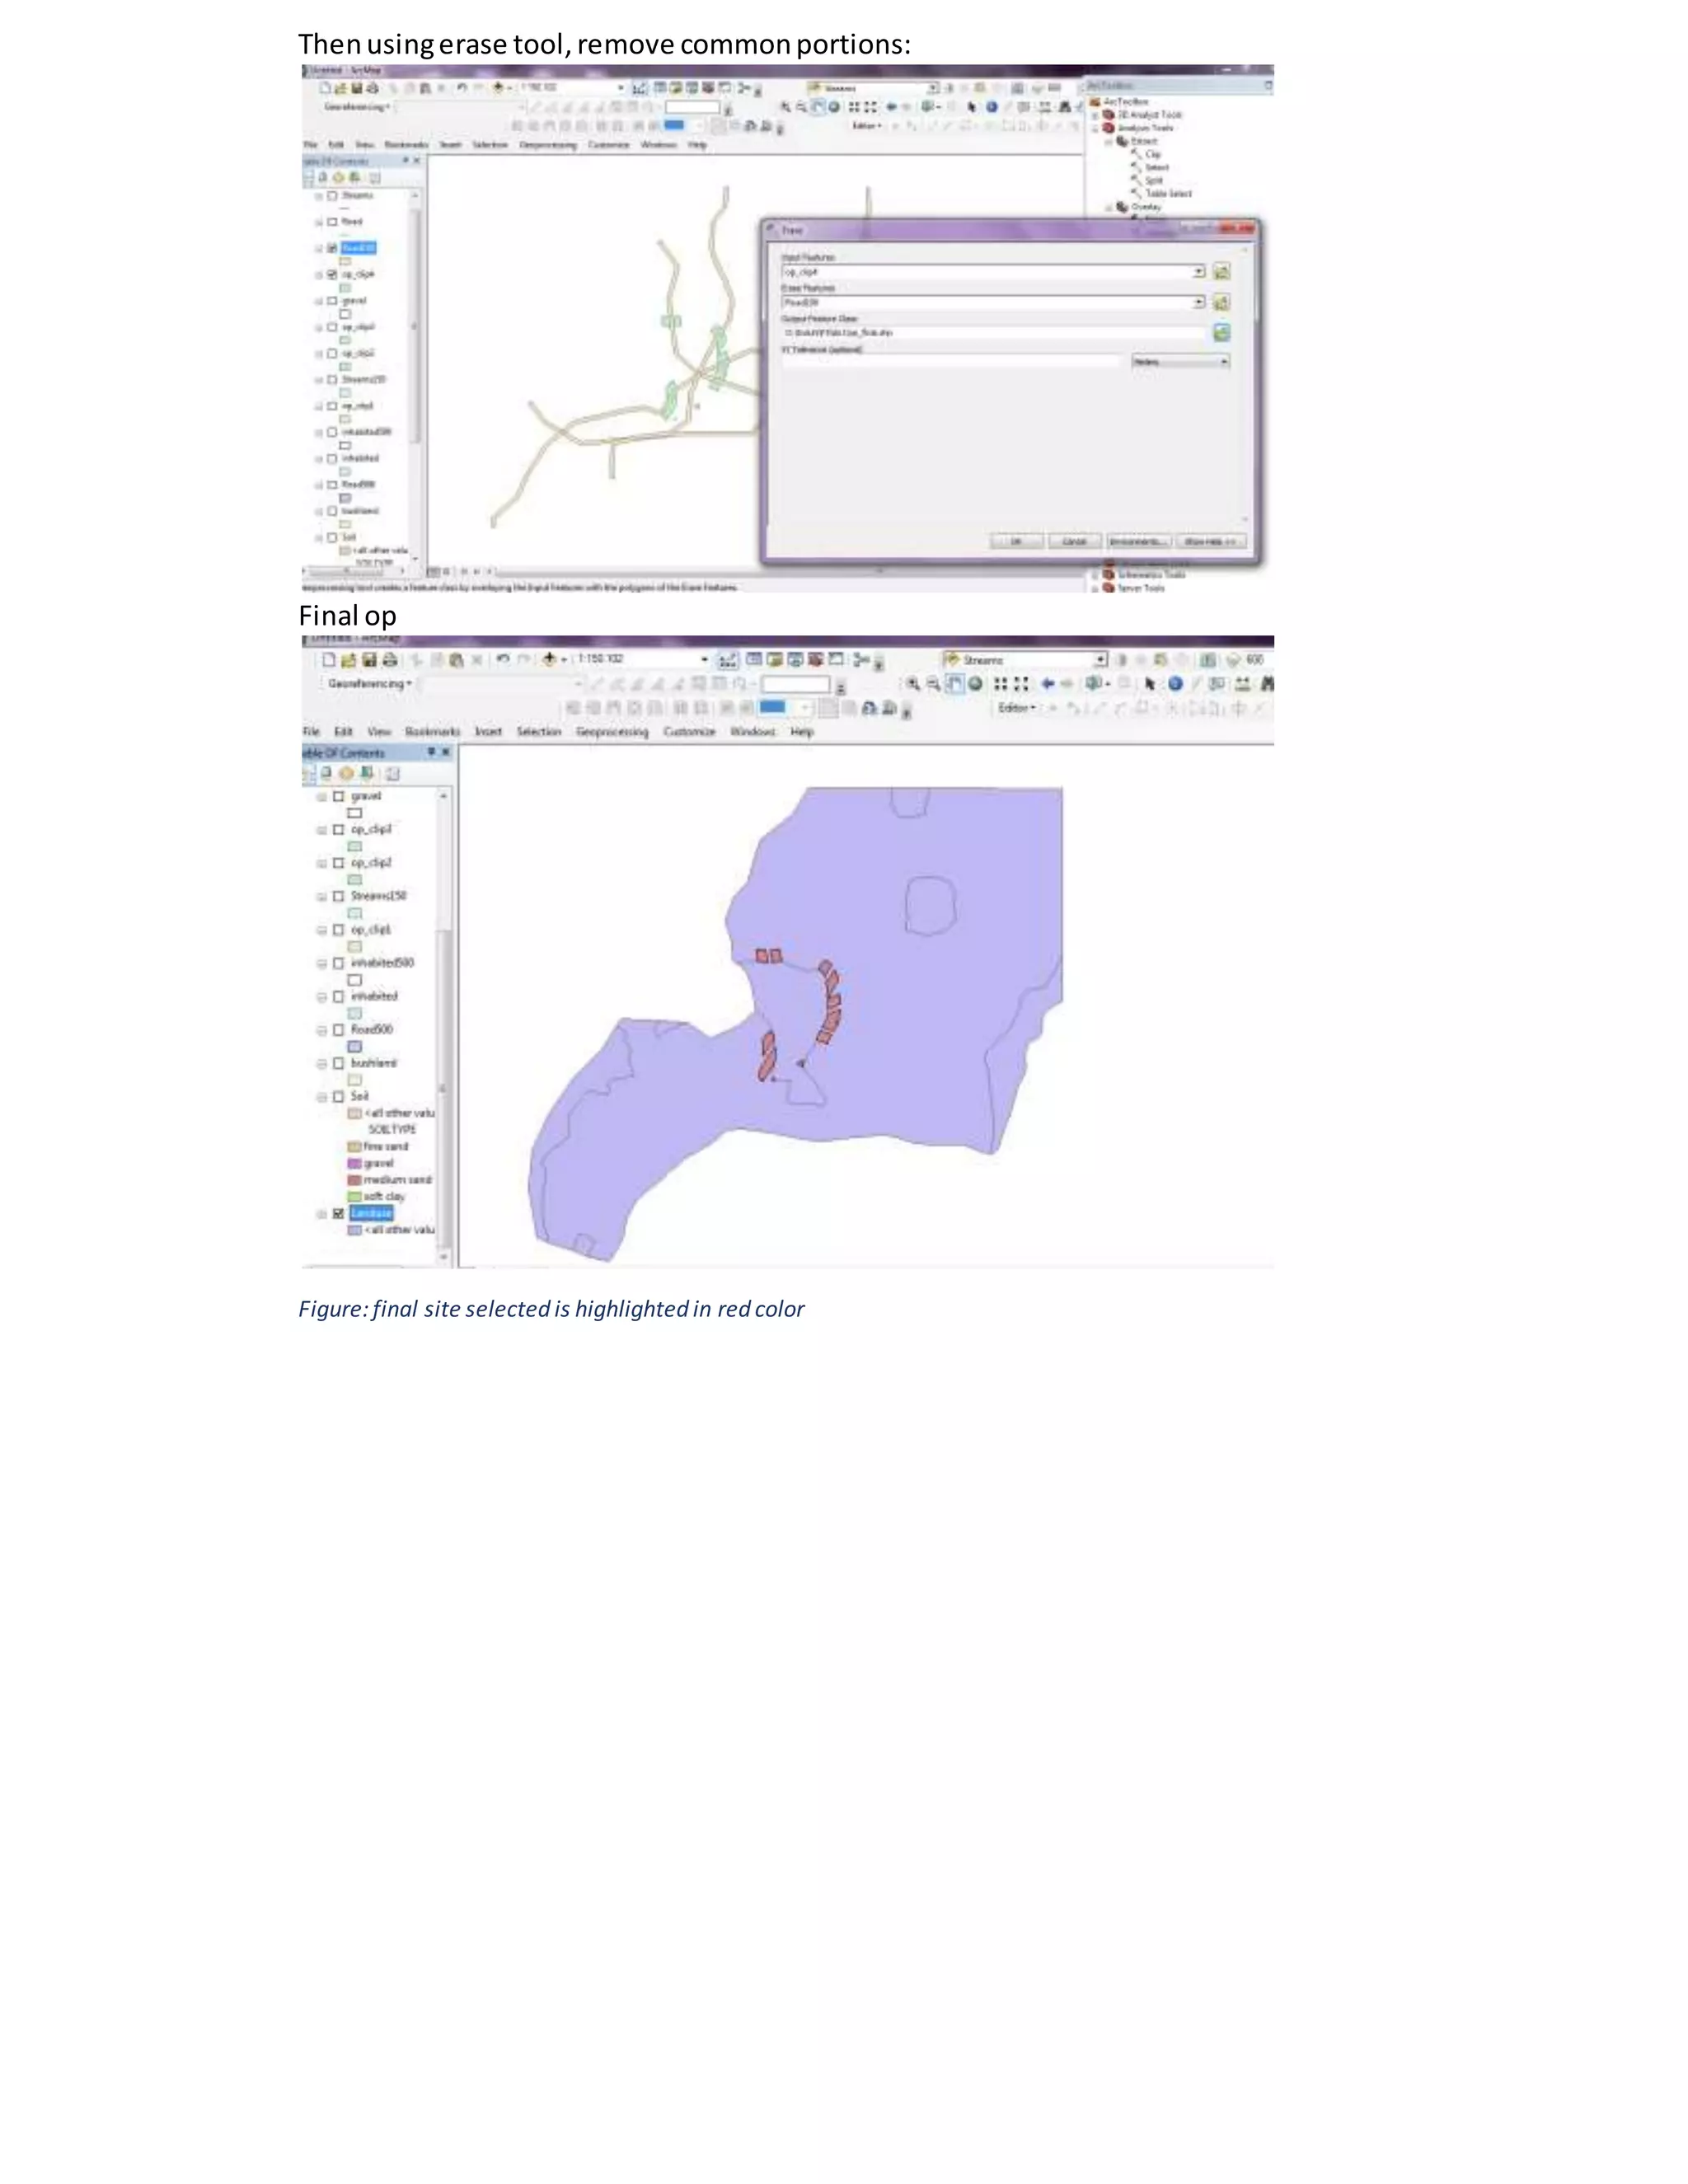Viewport: 1688px width, 2184px height.
Task: Open Customize menu in Final op screenshot
Action: [x=690, y=732]
